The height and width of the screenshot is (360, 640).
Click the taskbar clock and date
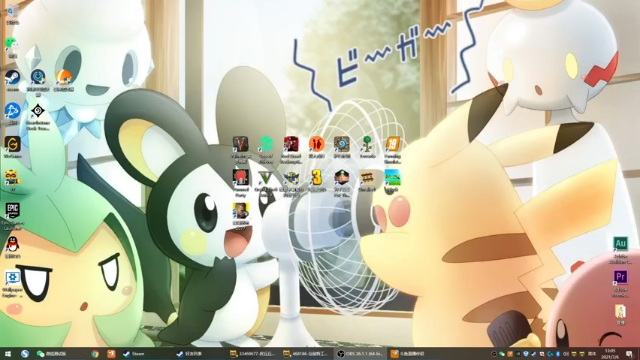point(610,354)
